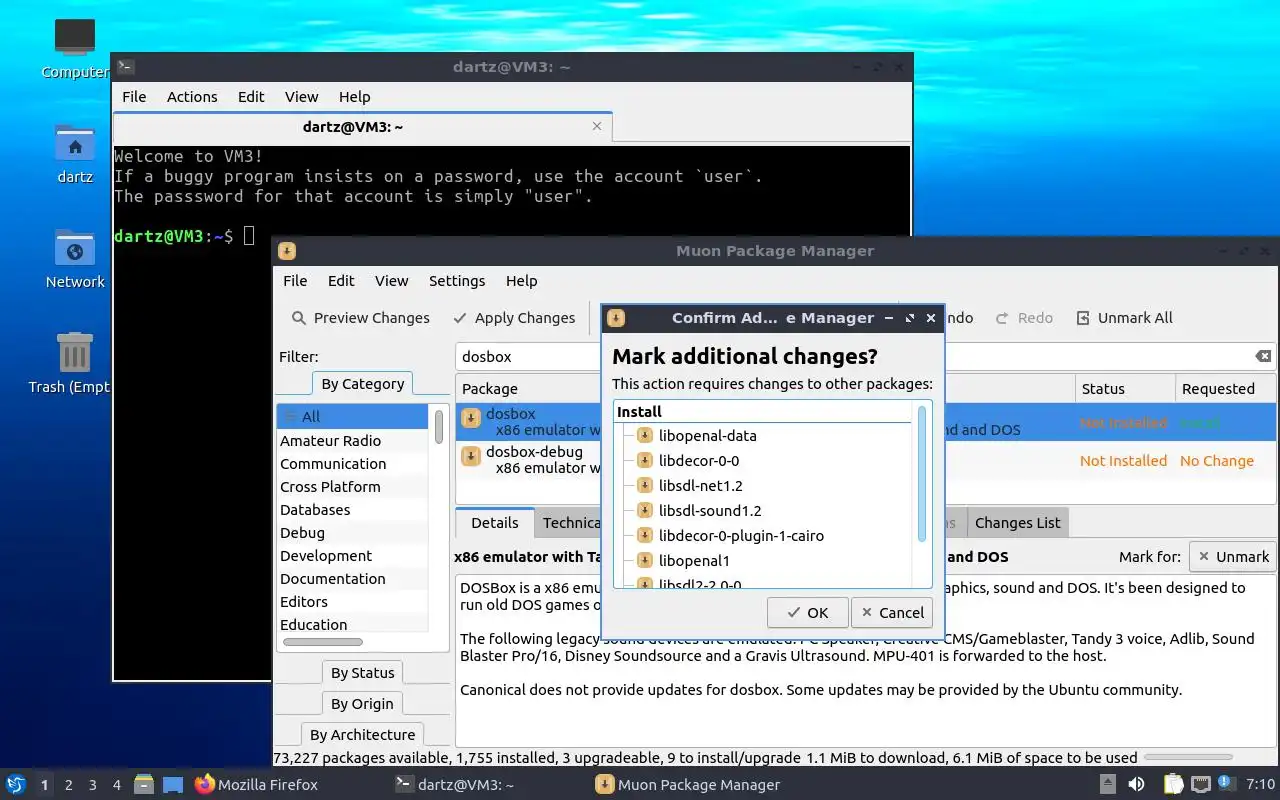Open terminal Actions menu
This screenshot has height=800, width=1280.
click(x=192, y=97)
